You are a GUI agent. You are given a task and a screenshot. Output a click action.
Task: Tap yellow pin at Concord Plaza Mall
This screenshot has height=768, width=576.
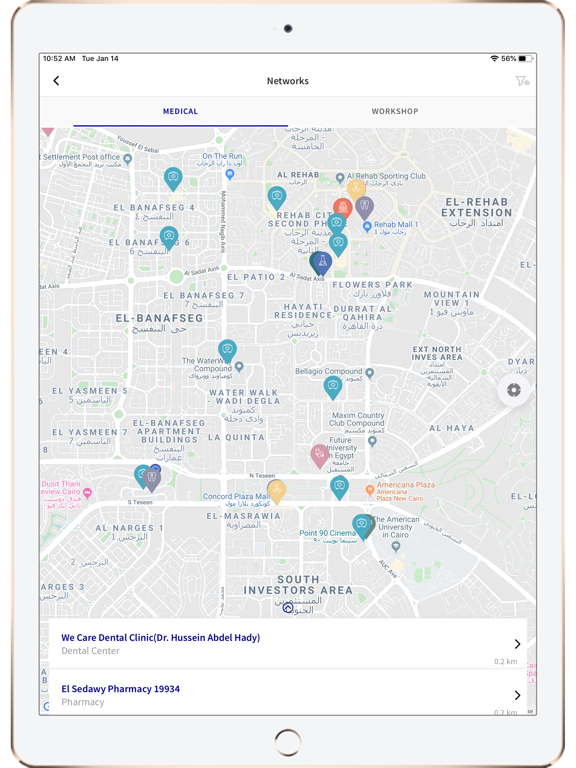point(277,491)
